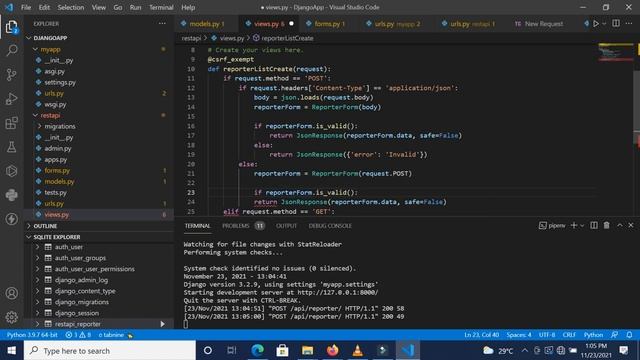The width and height of the screenshot is (640, 360).
Task: Open the File menu
Action: [x=26, y=7]
